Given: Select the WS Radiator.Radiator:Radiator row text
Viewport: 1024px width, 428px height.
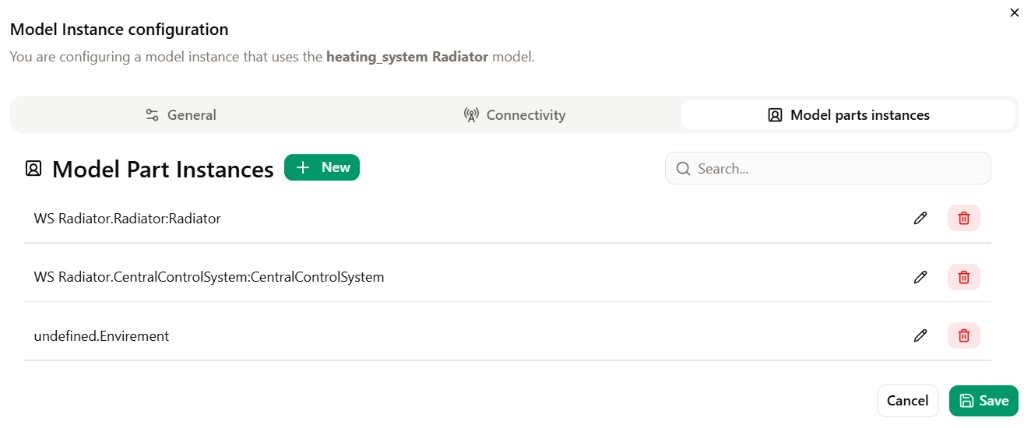Looking at the screenshot, I should coord(127,219).
